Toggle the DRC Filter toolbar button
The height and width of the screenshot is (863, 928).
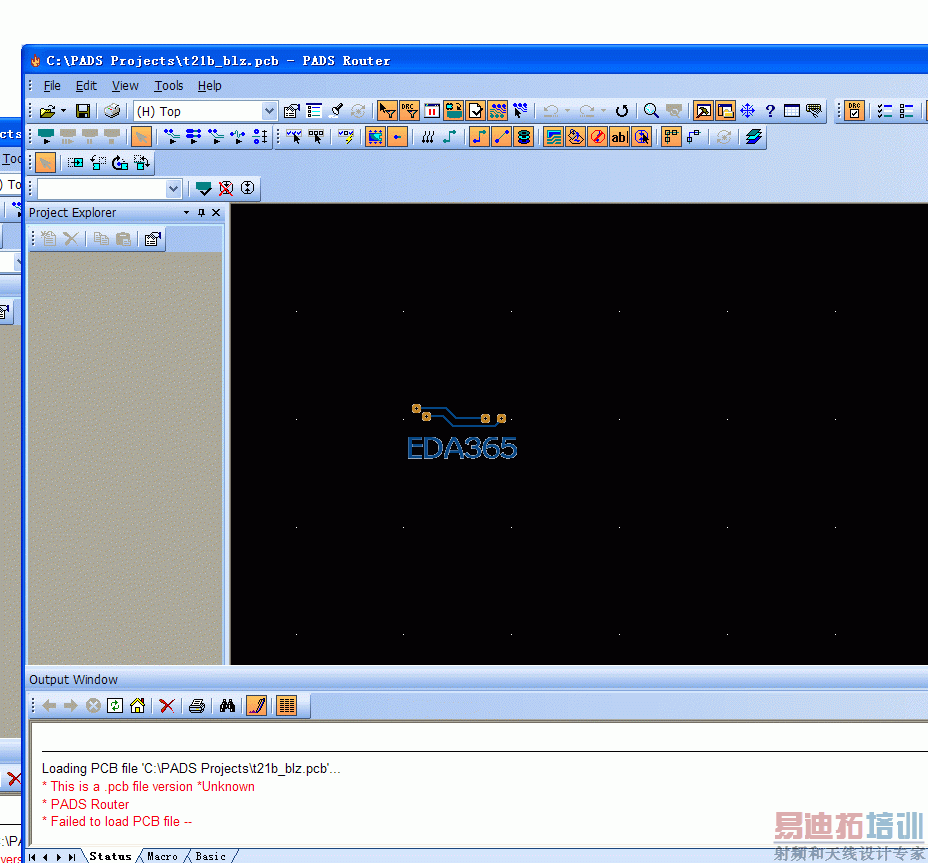click(x=410, y=111)
